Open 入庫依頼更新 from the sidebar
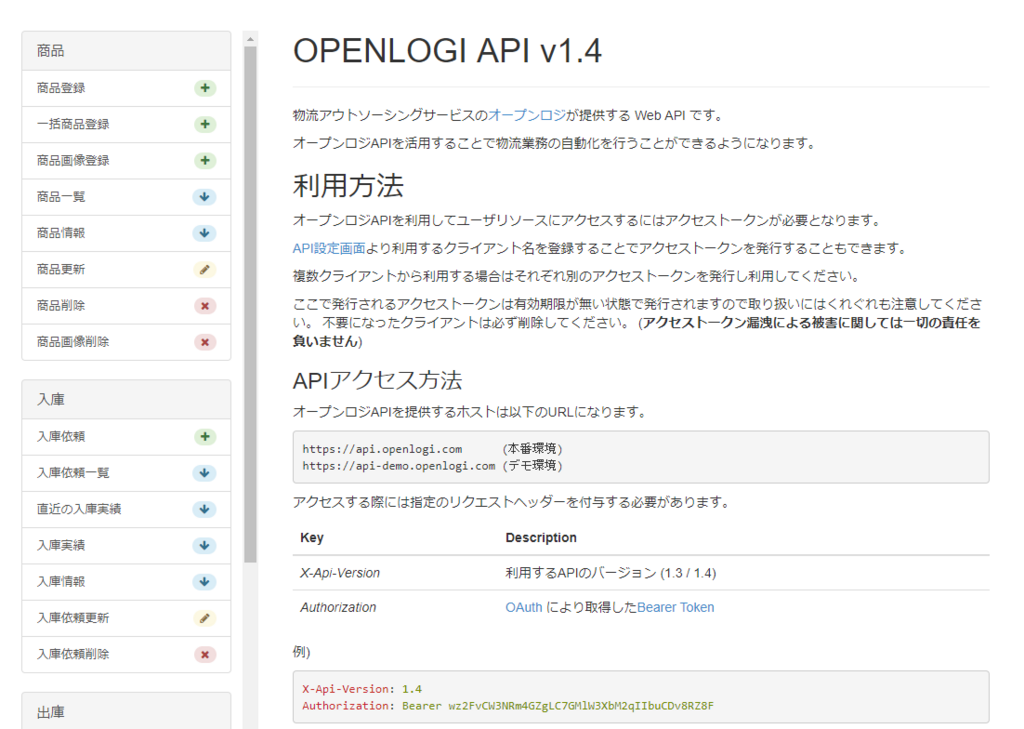 tap(126, 618)
